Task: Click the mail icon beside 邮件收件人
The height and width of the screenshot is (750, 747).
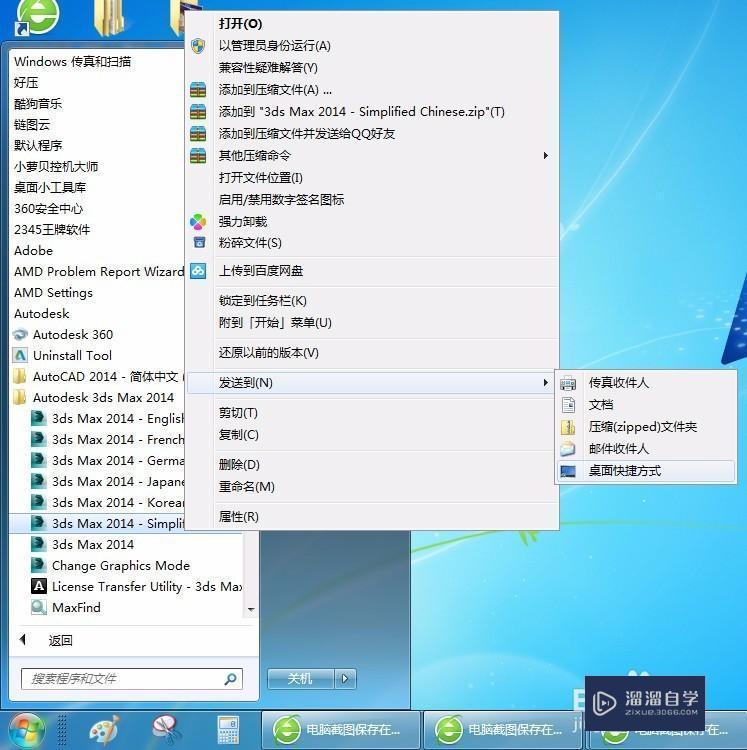Action: point(568,449)
